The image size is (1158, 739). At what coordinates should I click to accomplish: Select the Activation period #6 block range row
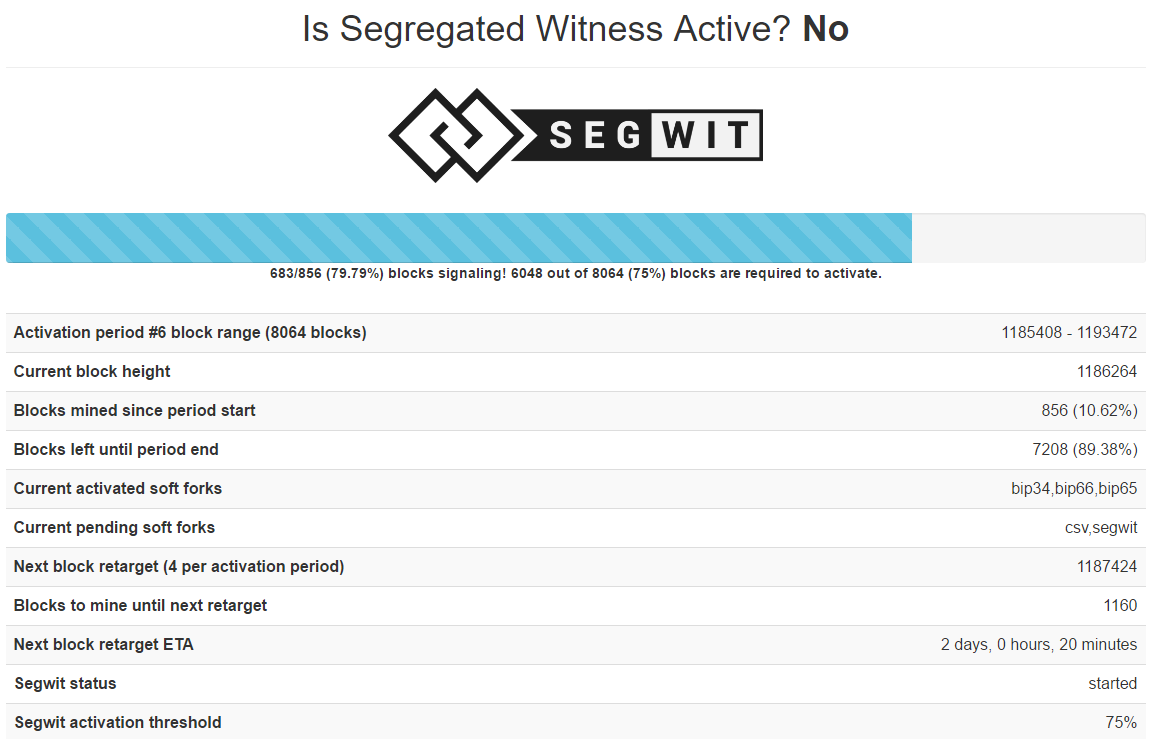click(575, 333)
